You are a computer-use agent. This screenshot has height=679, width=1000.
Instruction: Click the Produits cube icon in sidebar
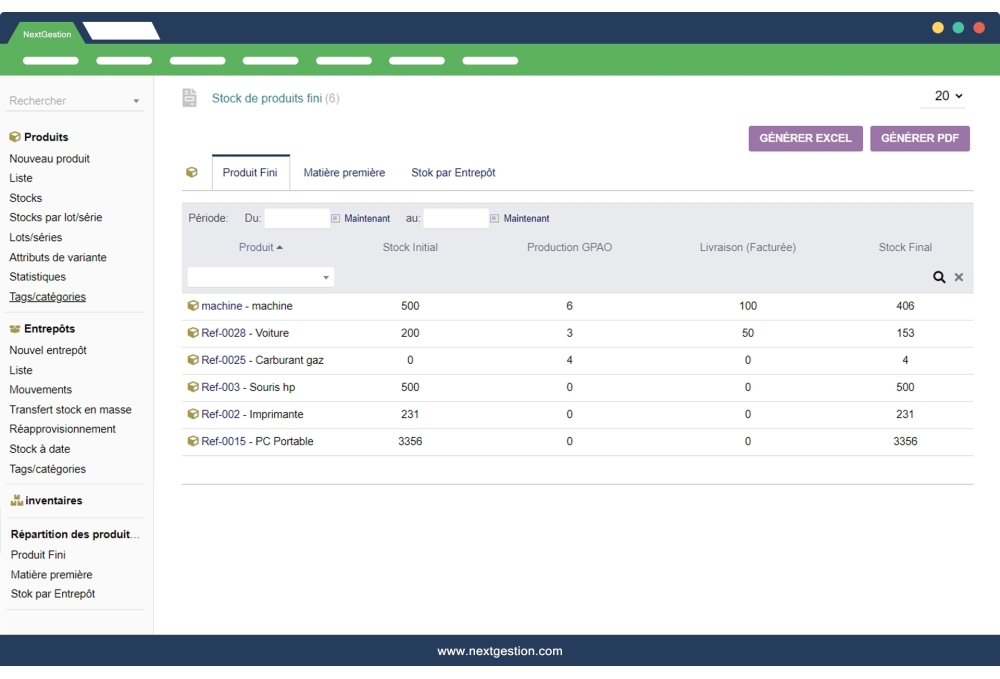13,137
